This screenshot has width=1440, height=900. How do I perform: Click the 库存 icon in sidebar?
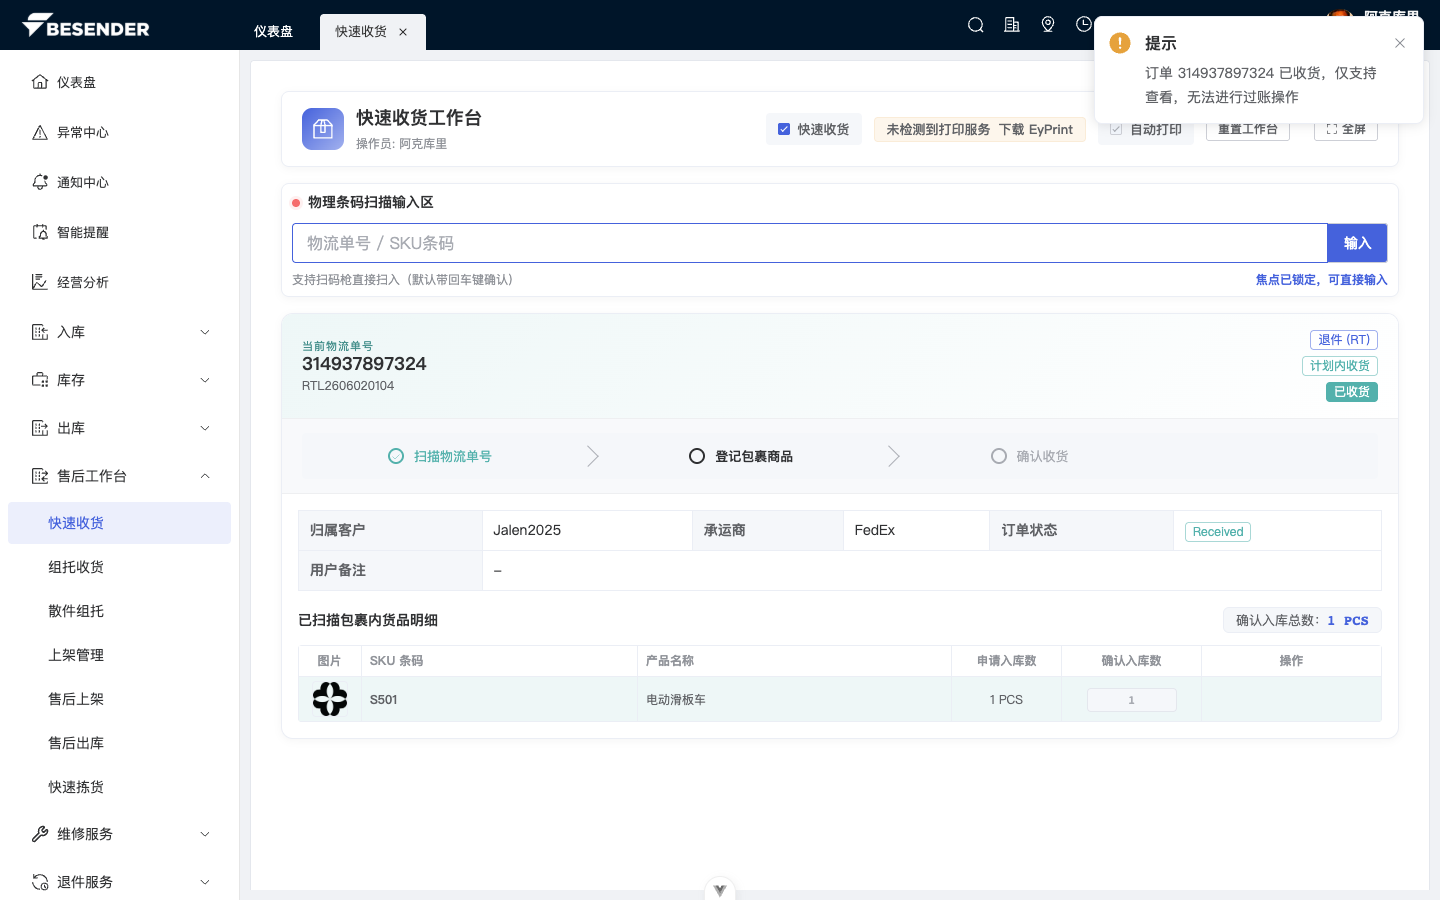(x=40, y=380)
